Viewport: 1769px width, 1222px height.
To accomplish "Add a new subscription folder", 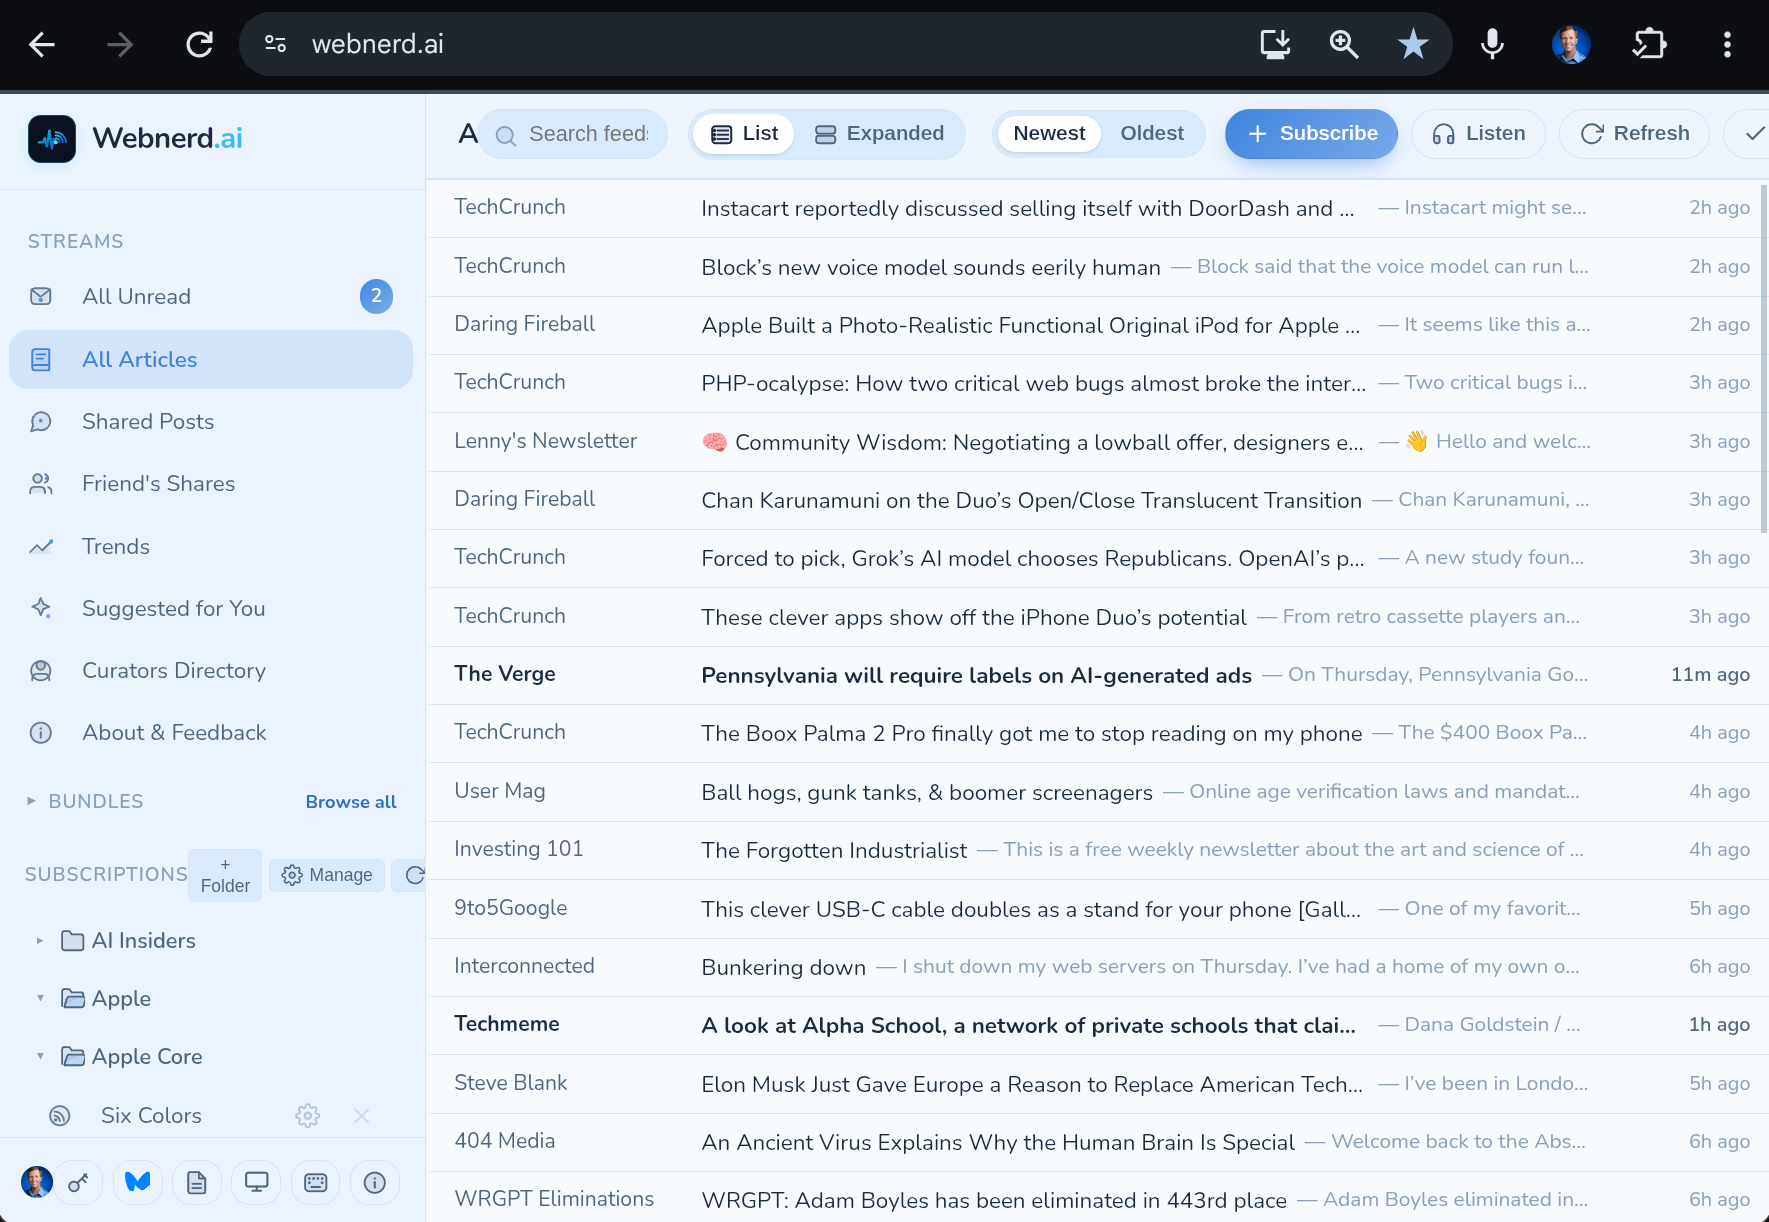I will (x=225, y=875).
